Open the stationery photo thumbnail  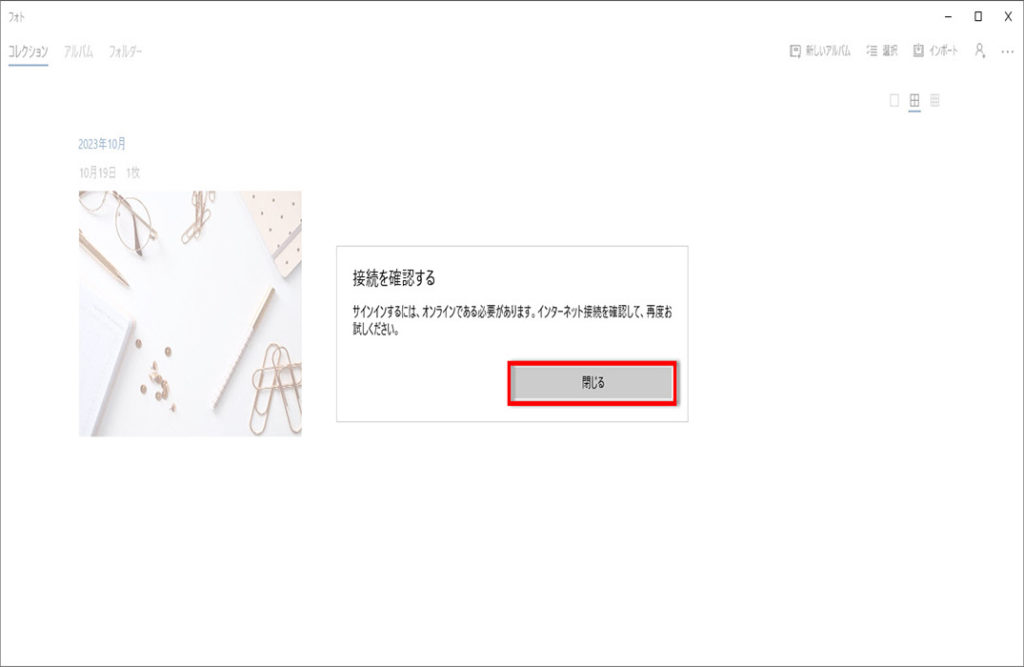(190, 313)
